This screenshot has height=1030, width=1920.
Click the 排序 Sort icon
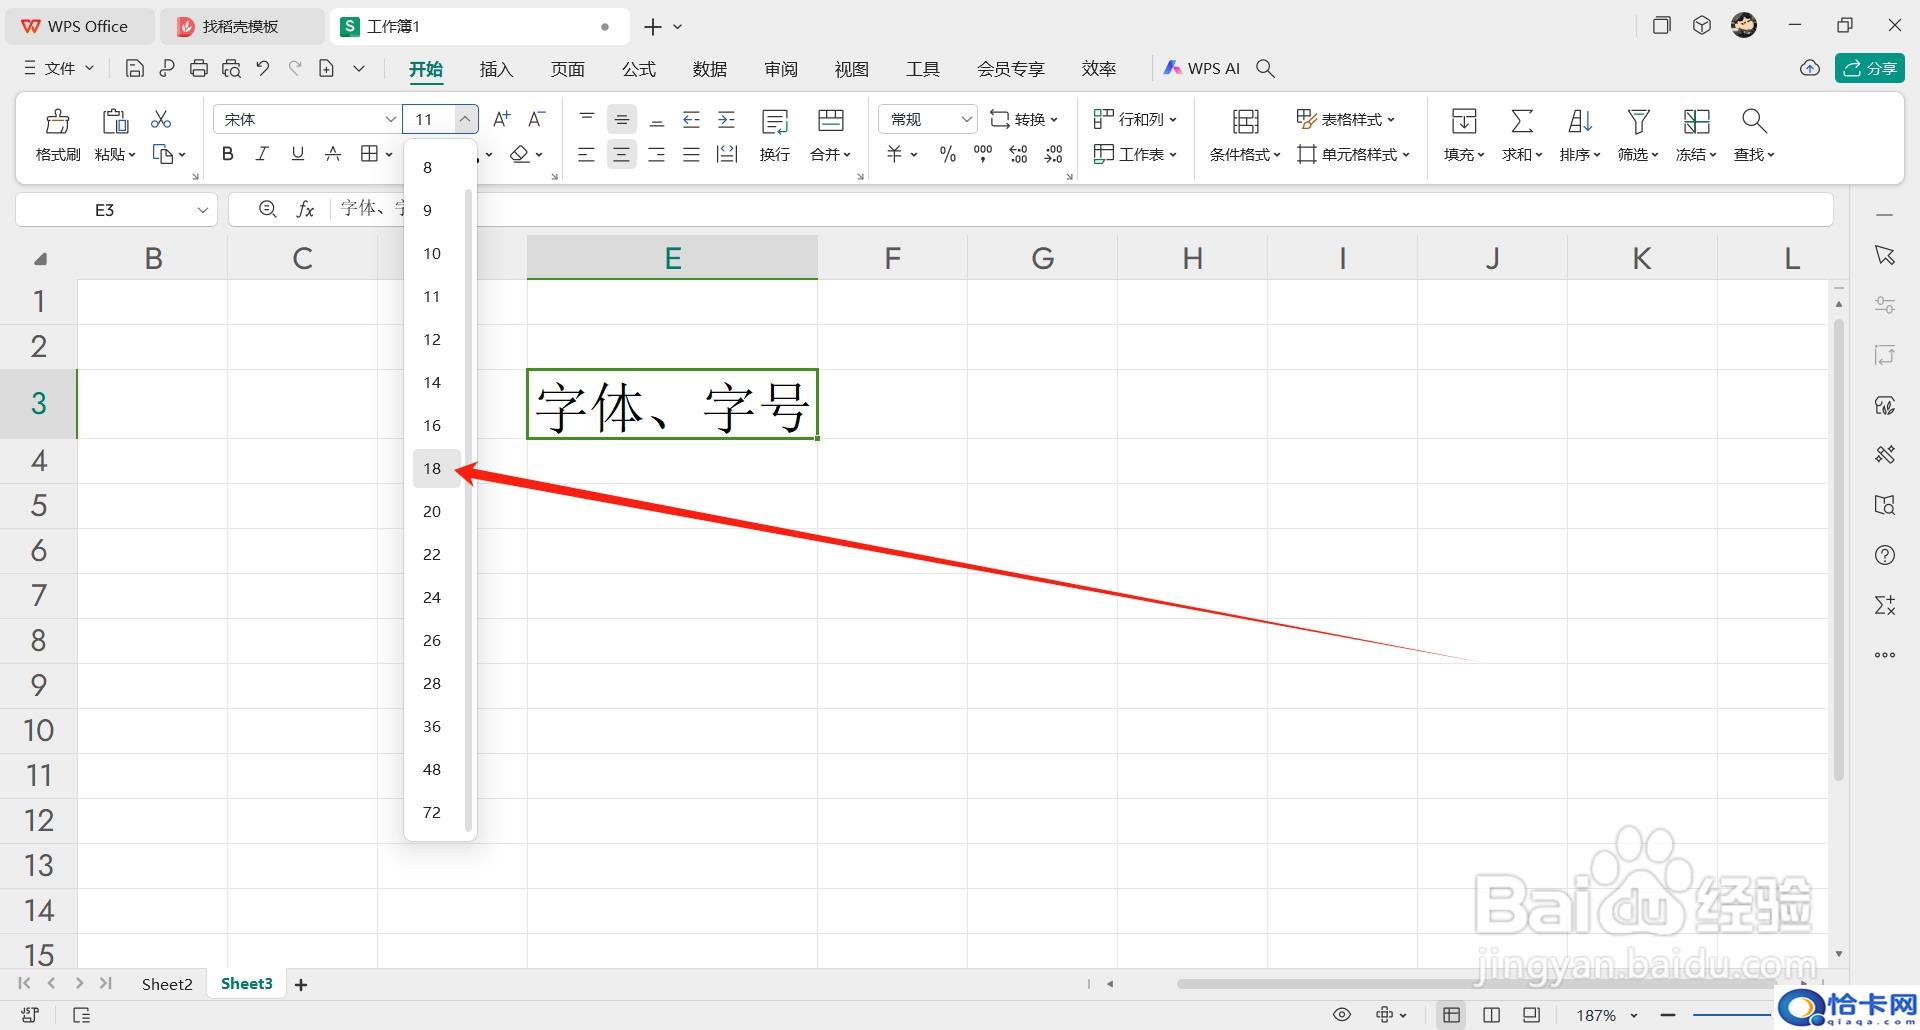(1580, 121)
